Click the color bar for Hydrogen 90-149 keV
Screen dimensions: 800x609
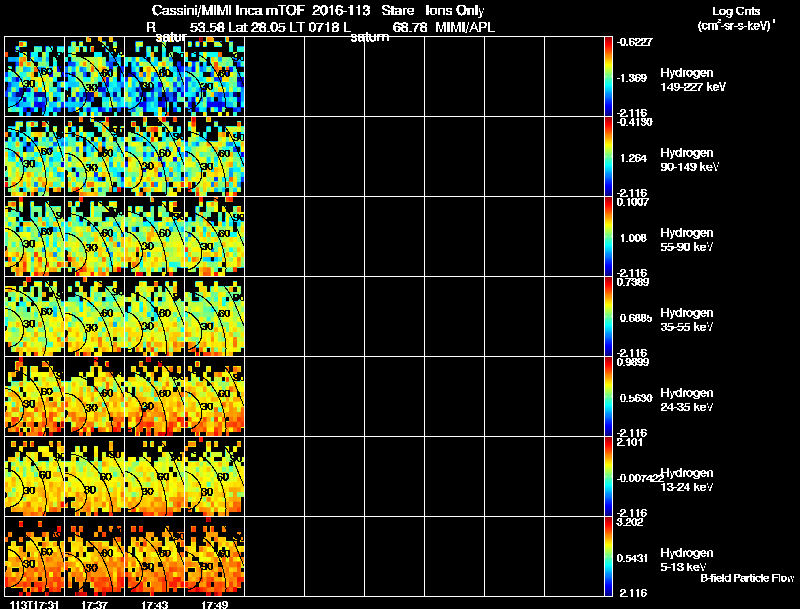(608, 157)
